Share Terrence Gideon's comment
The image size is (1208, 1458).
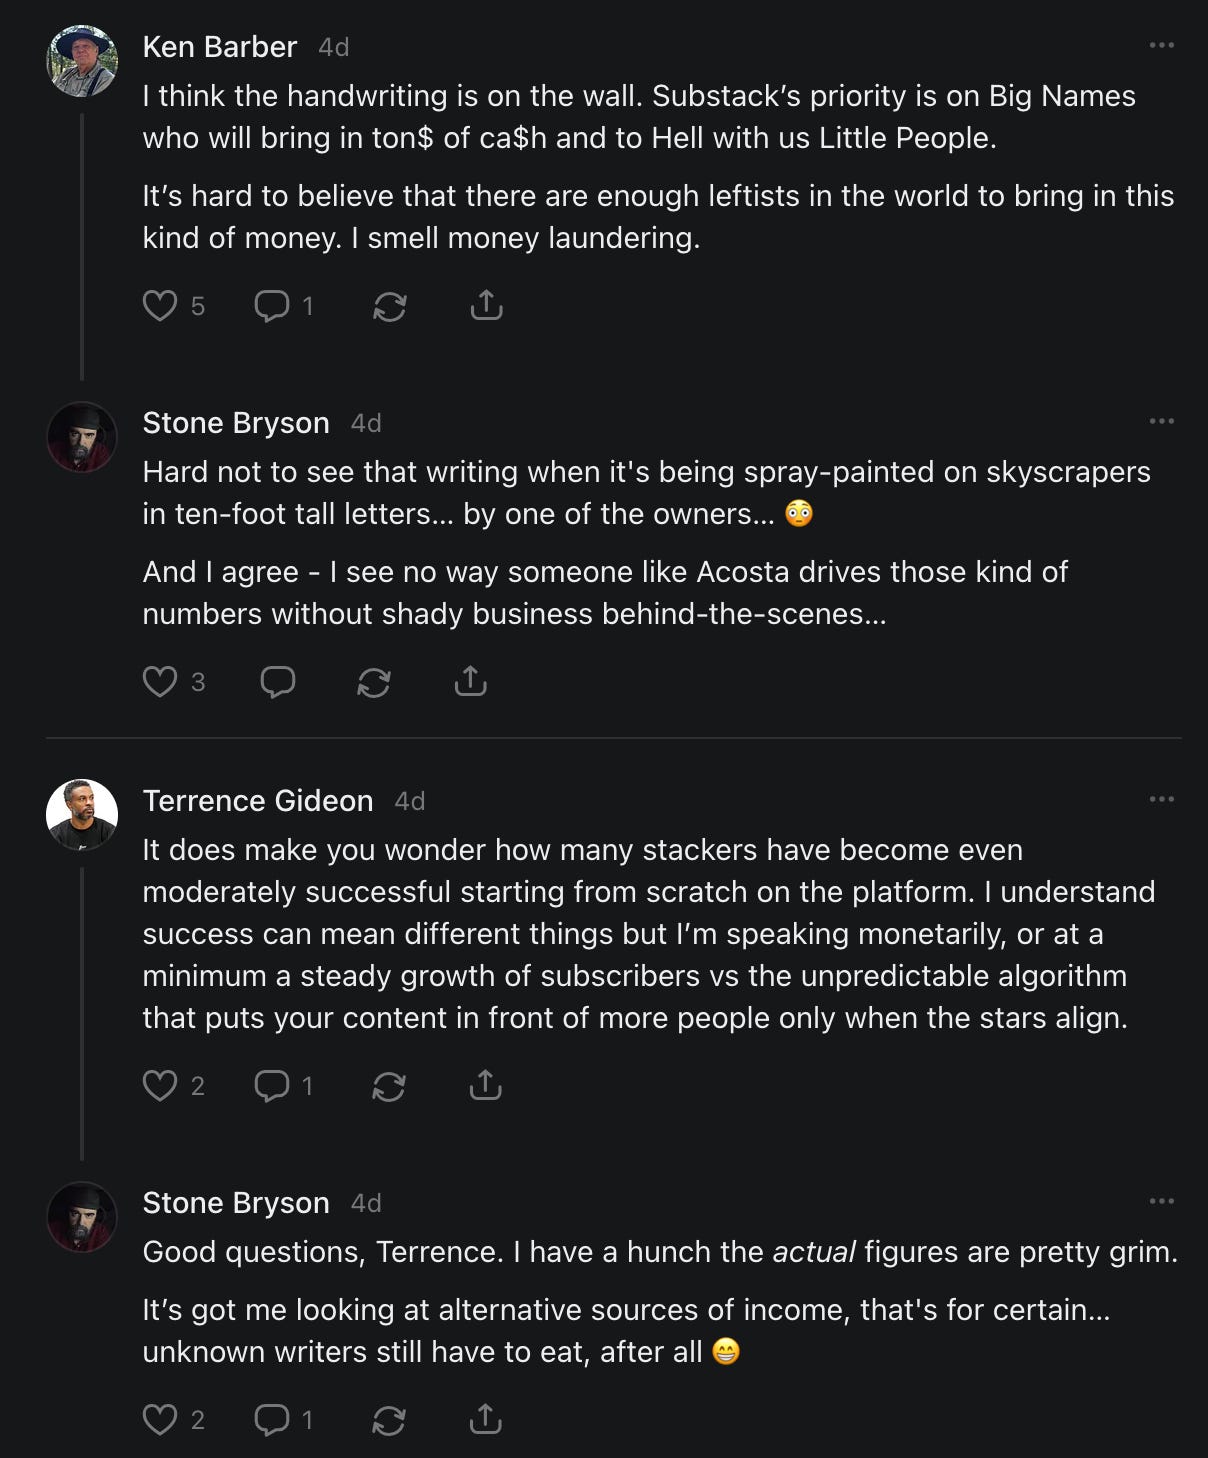click(x=485, y=1085)
